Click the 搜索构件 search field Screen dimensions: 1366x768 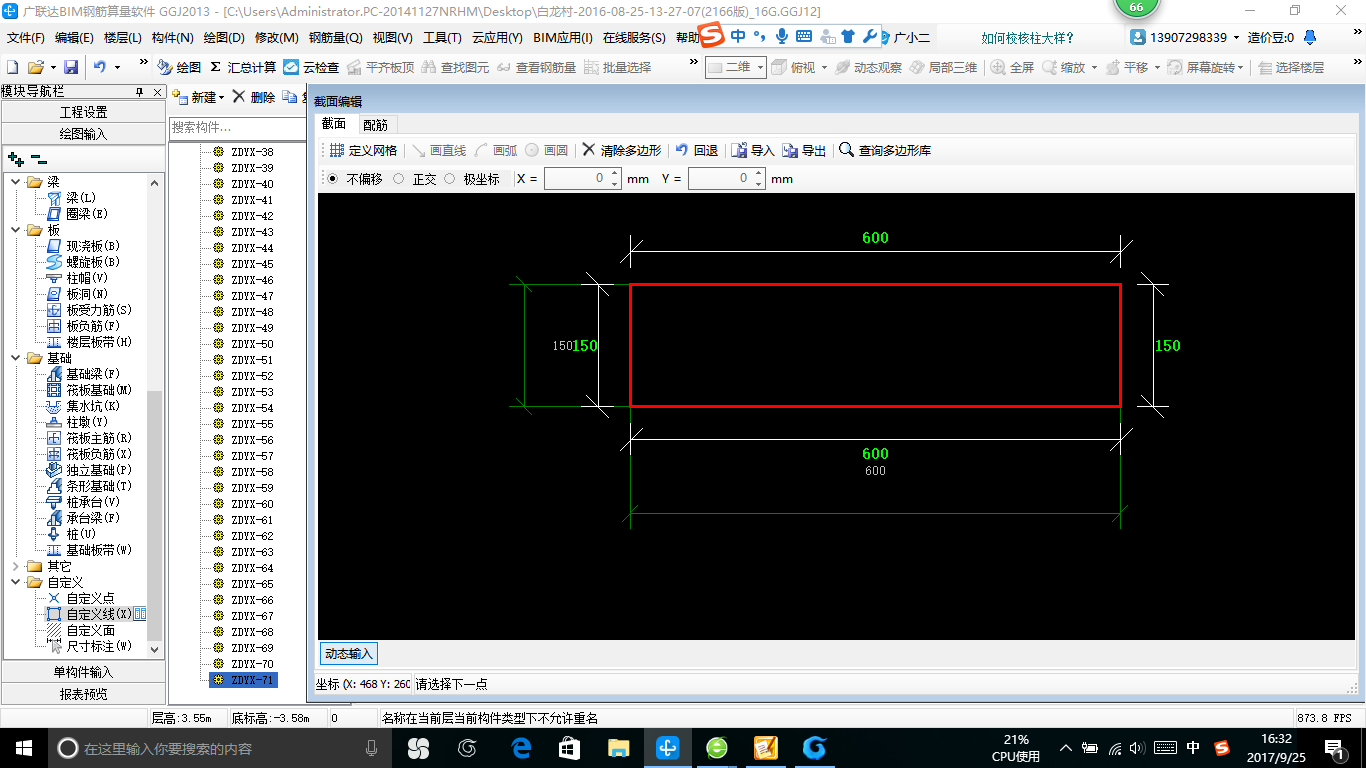click(237, 128)
